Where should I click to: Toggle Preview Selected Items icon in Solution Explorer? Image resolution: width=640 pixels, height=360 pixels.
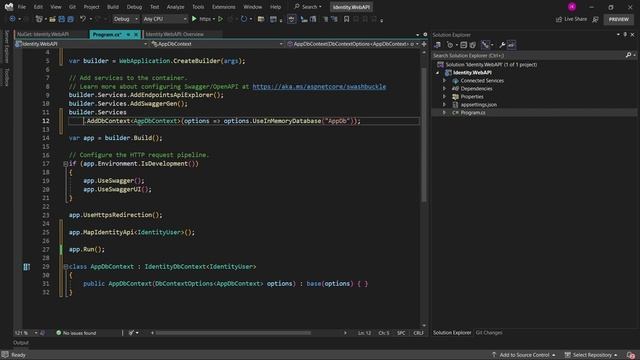pyautogui.click(x=511, y=45)
